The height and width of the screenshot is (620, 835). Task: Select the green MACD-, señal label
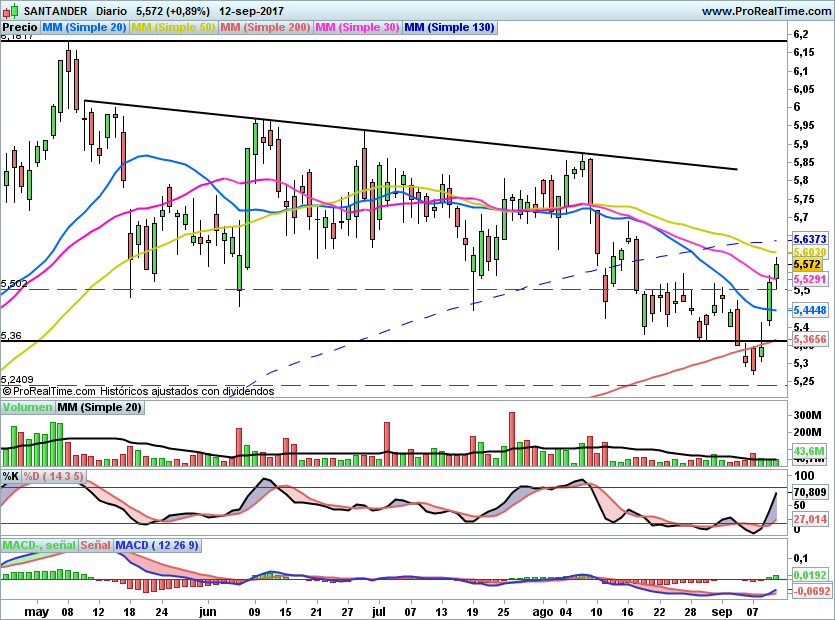tap(39, 545)
